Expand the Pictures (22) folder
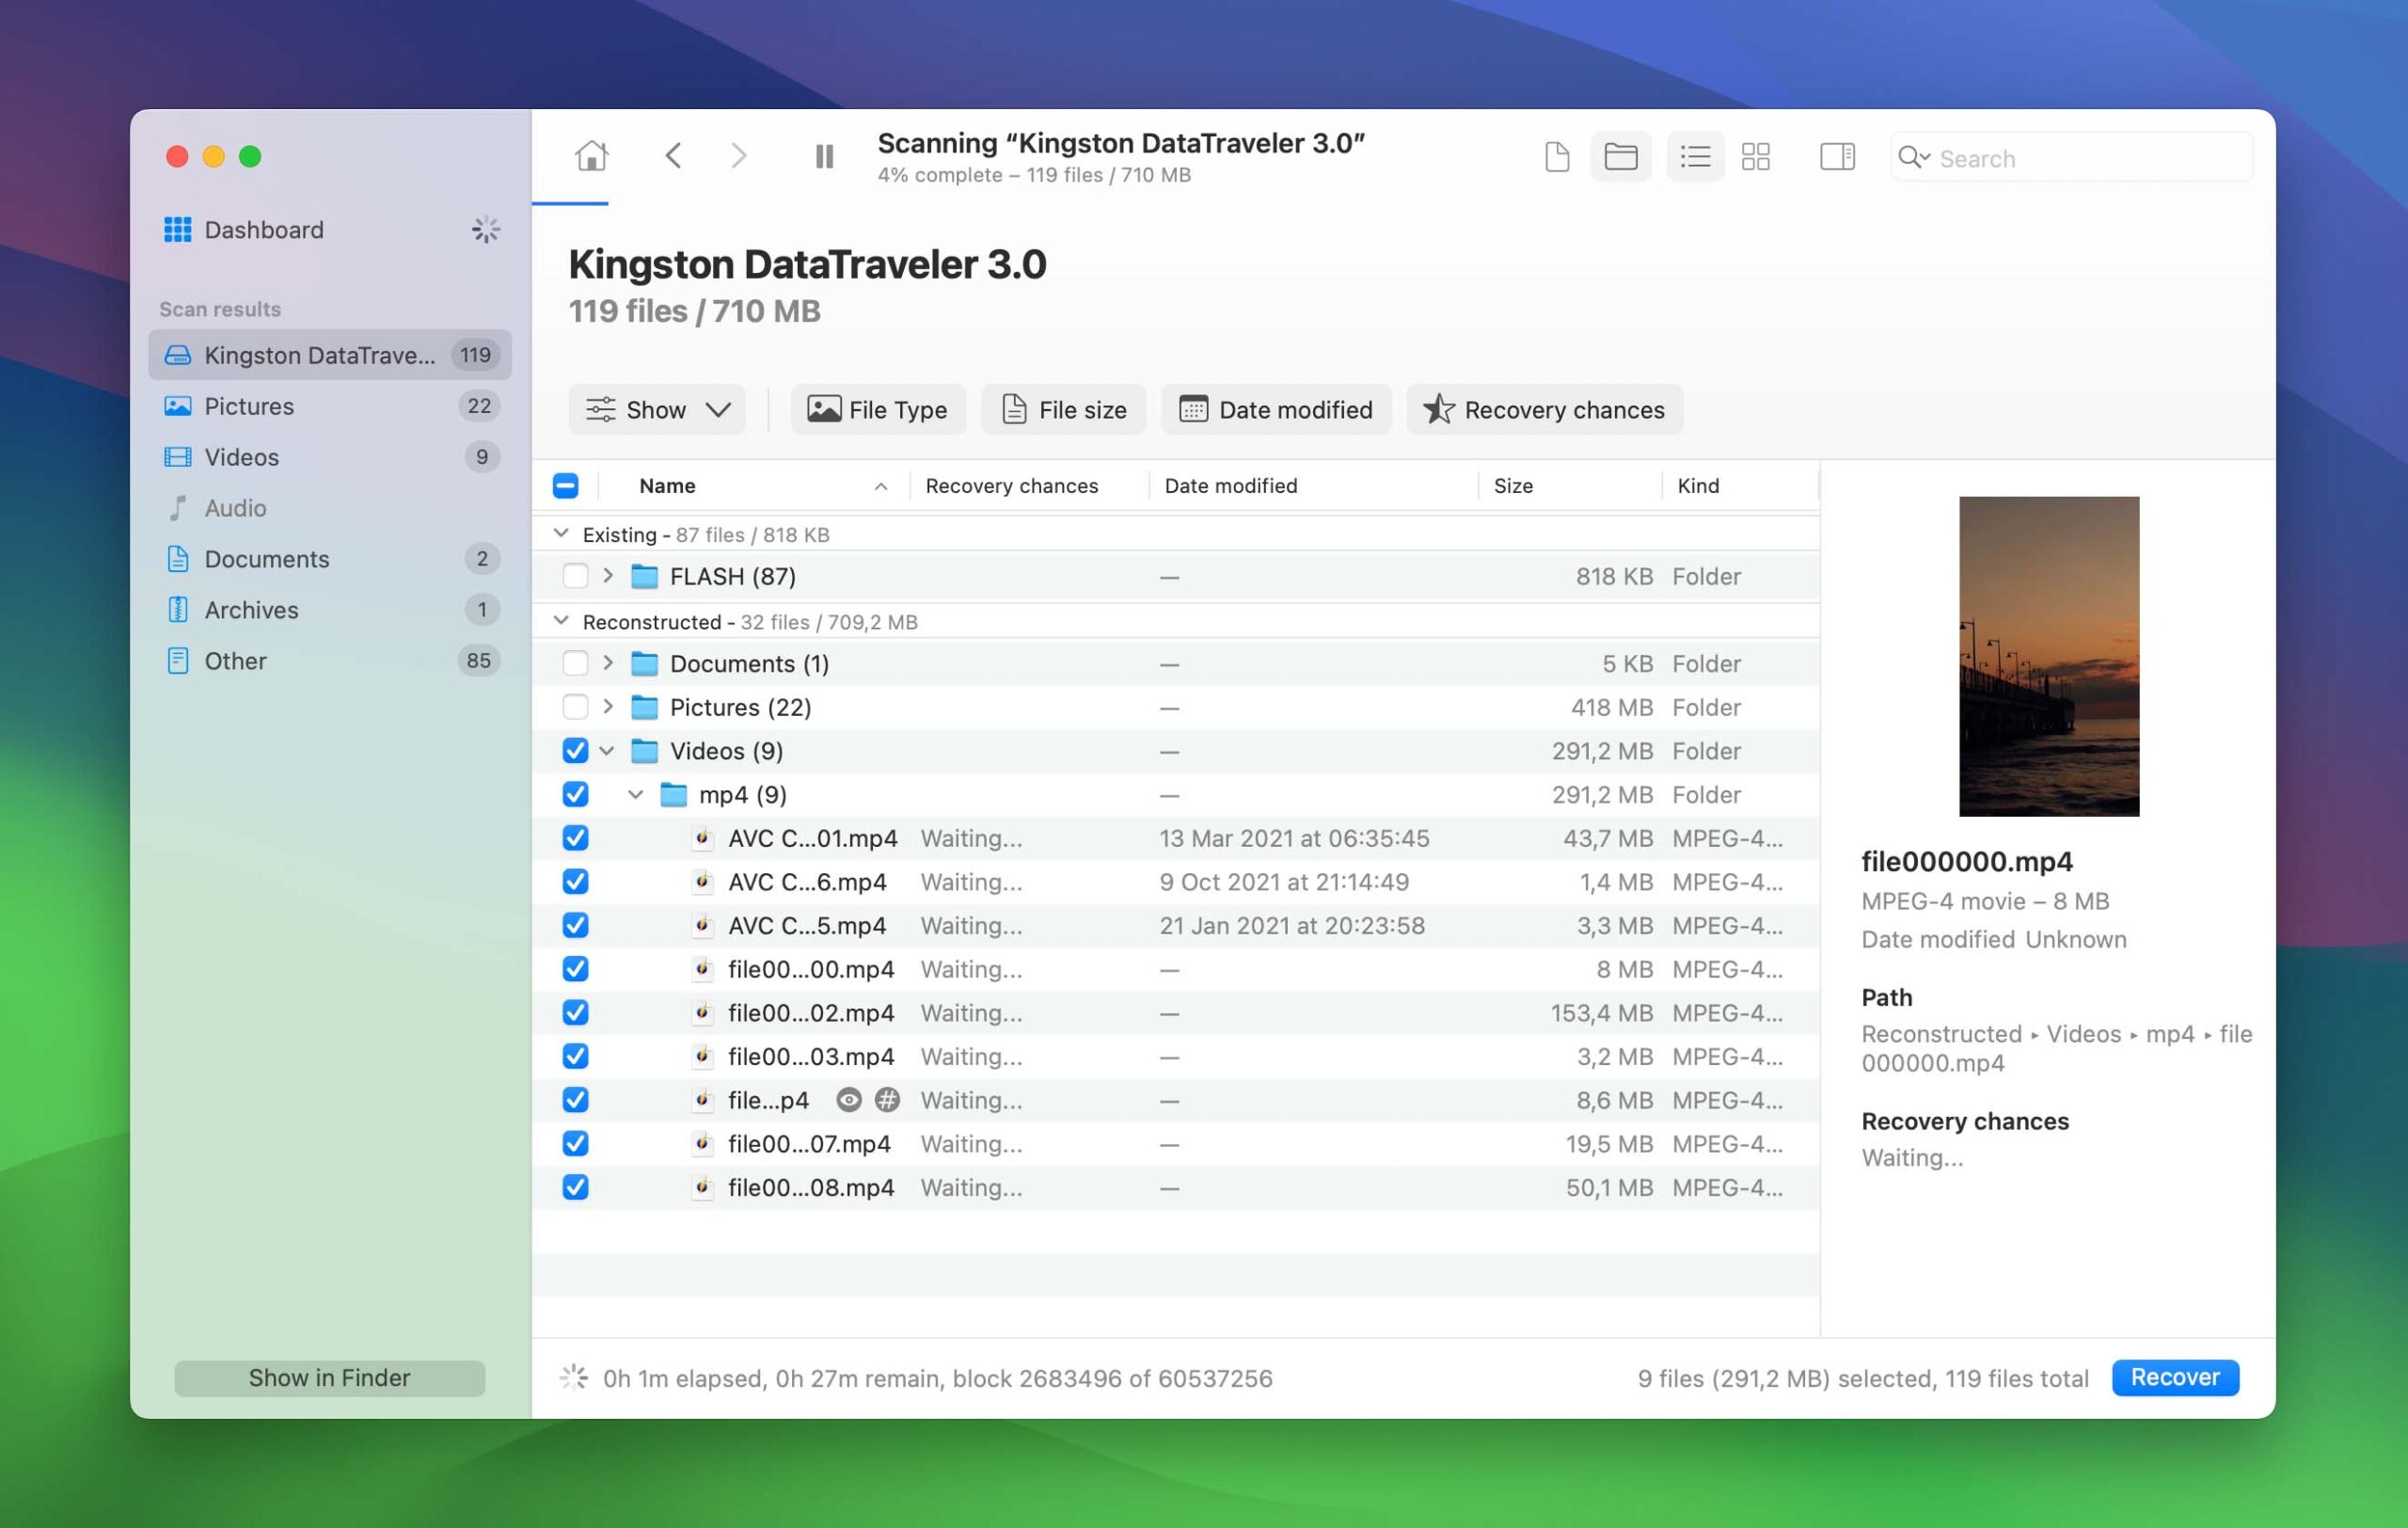Screen dimensions: 2408x1528 pos(609,706)
